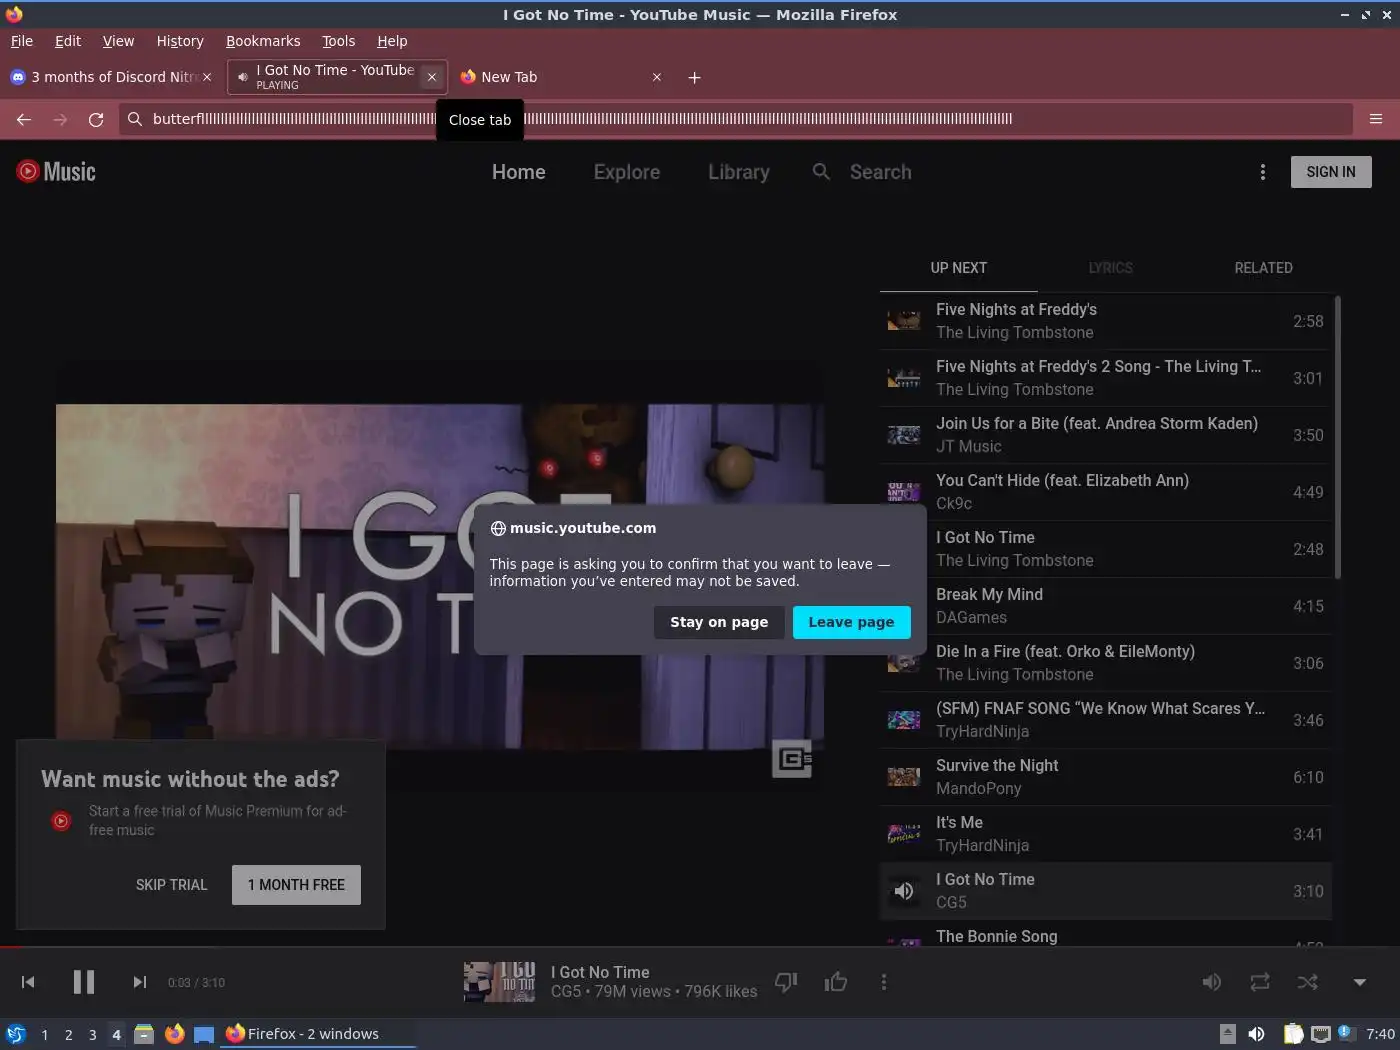Viewport: 1400px width, 1050px height.
Task: Open the taskbar application menu icon
Action: (16, 1034)
